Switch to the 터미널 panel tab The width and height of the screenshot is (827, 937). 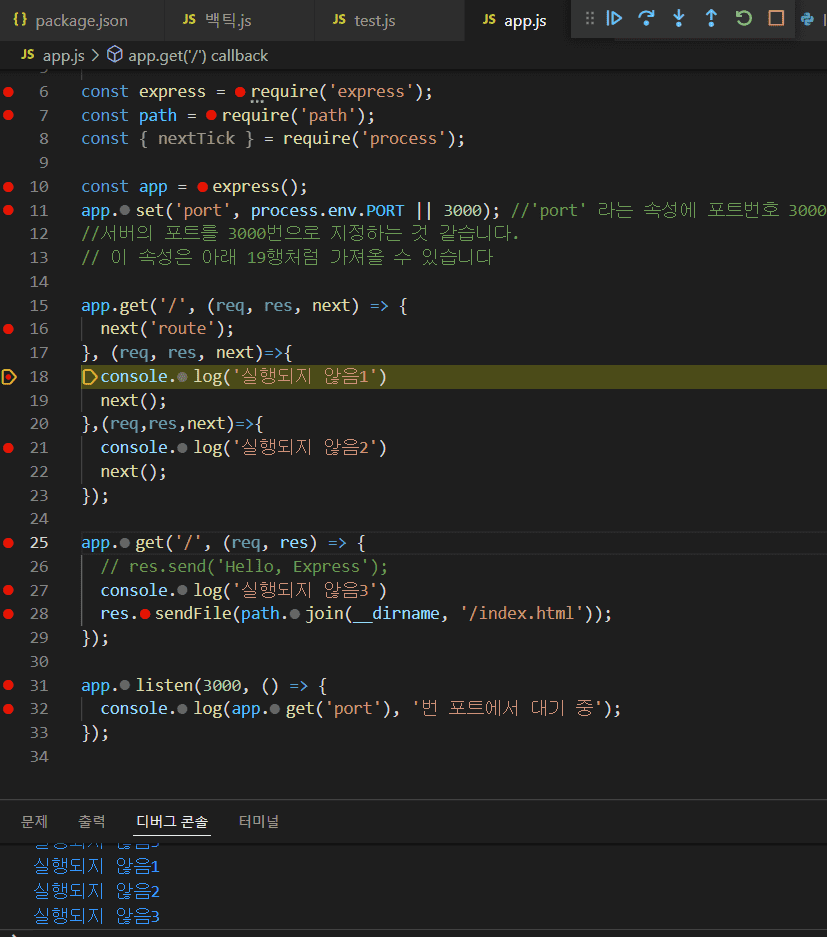259,822
